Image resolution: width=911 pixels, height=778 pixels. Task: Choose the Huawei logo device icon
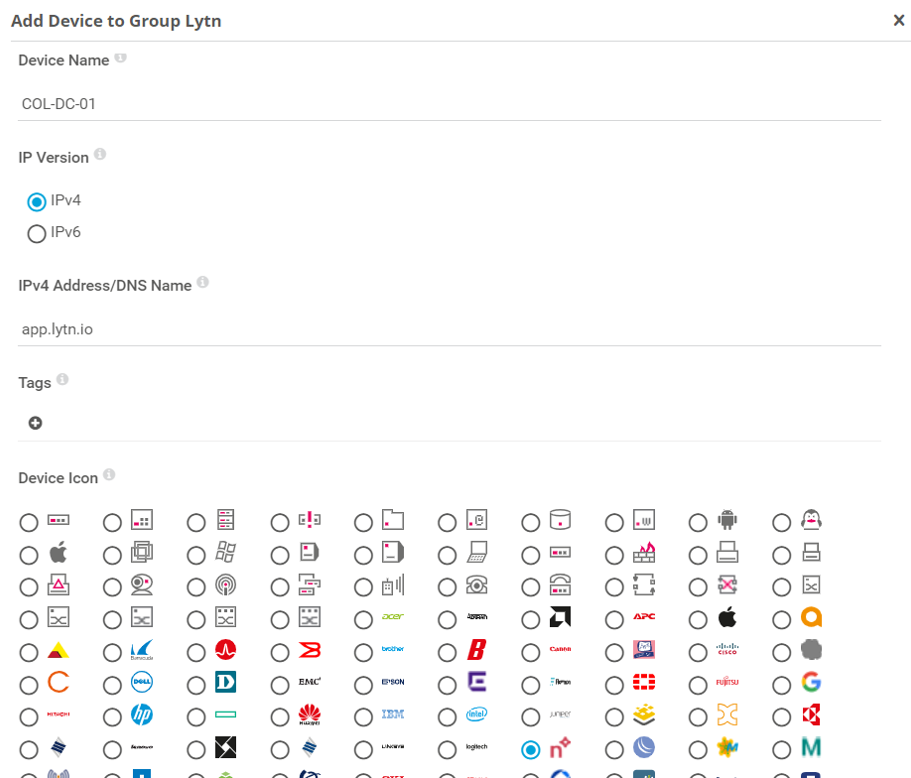pyautogui.click(x=281, y=716)
